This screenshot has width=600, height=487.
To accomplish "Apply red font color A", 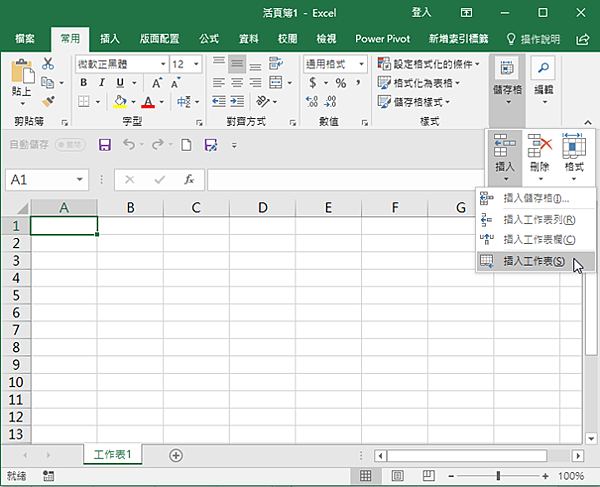I will point(148,102).
